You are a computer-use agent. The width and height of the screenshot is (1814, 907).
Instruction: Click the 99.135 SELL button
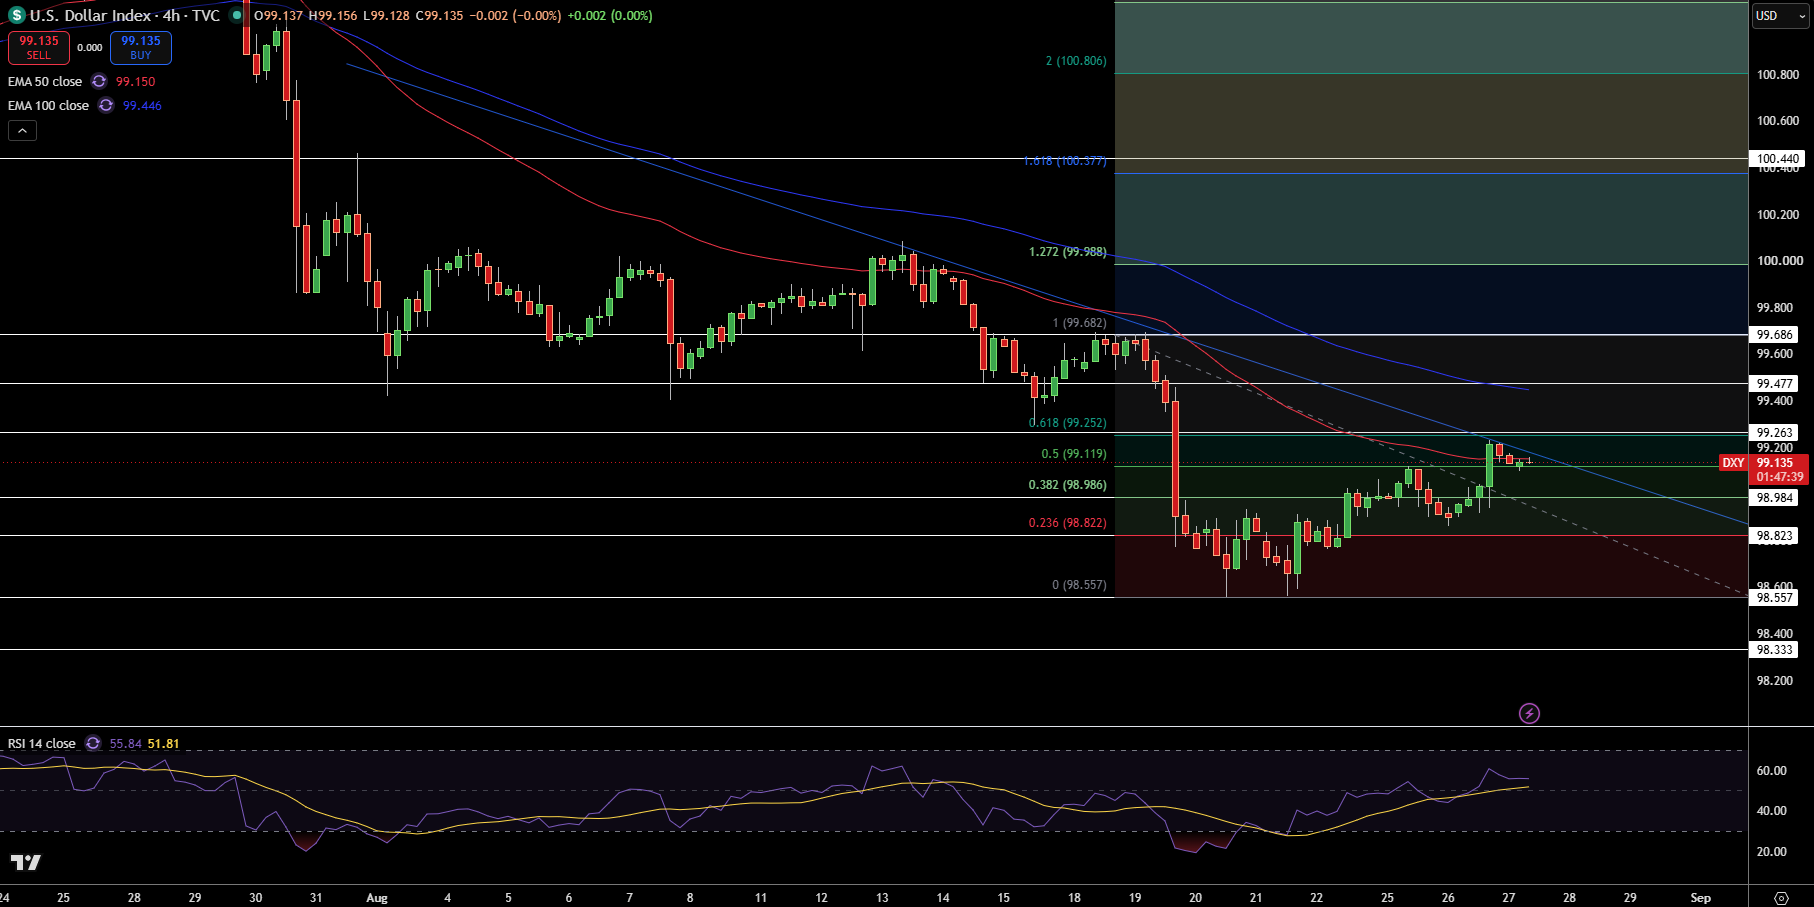[x=39, y=47]
